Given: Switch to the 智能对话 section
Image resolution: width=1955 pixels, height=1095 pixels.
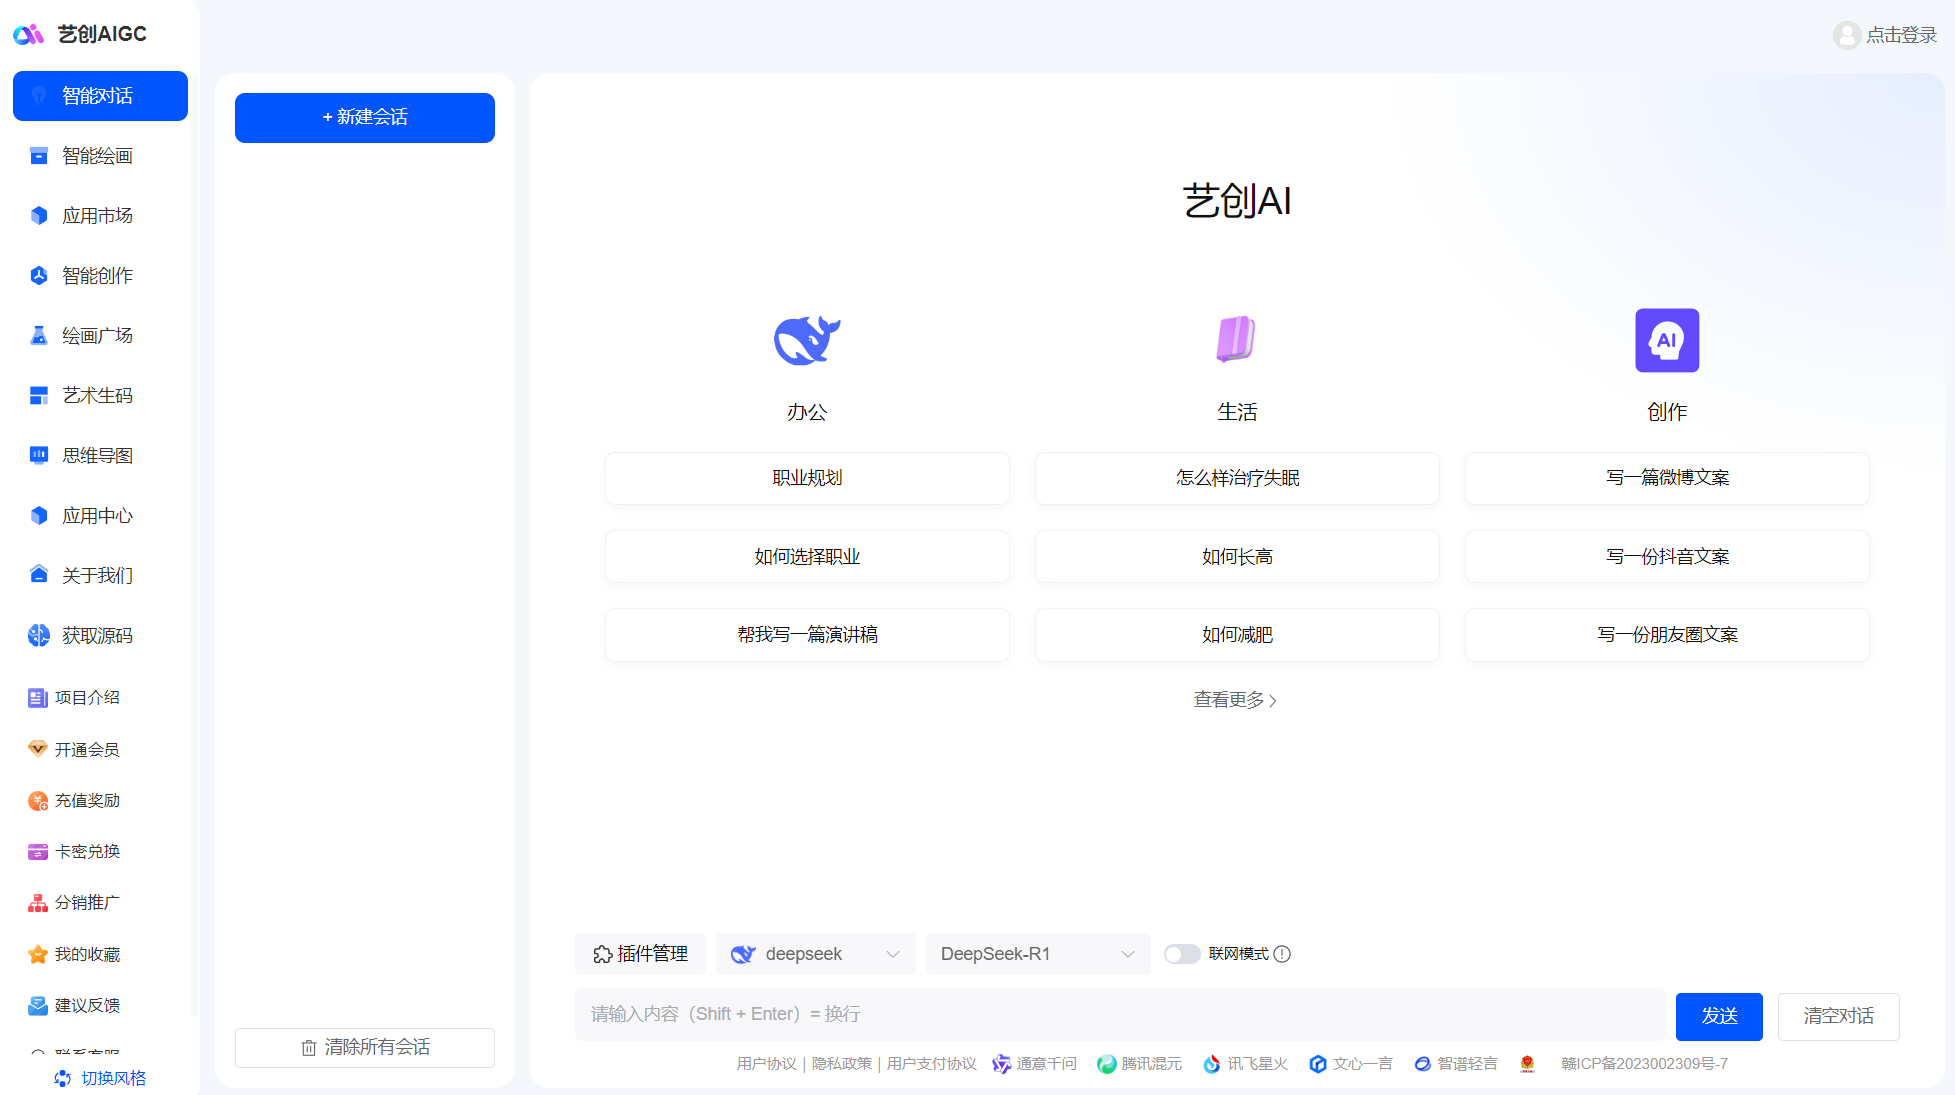Looking at the screenshot, I should (100, 96).
